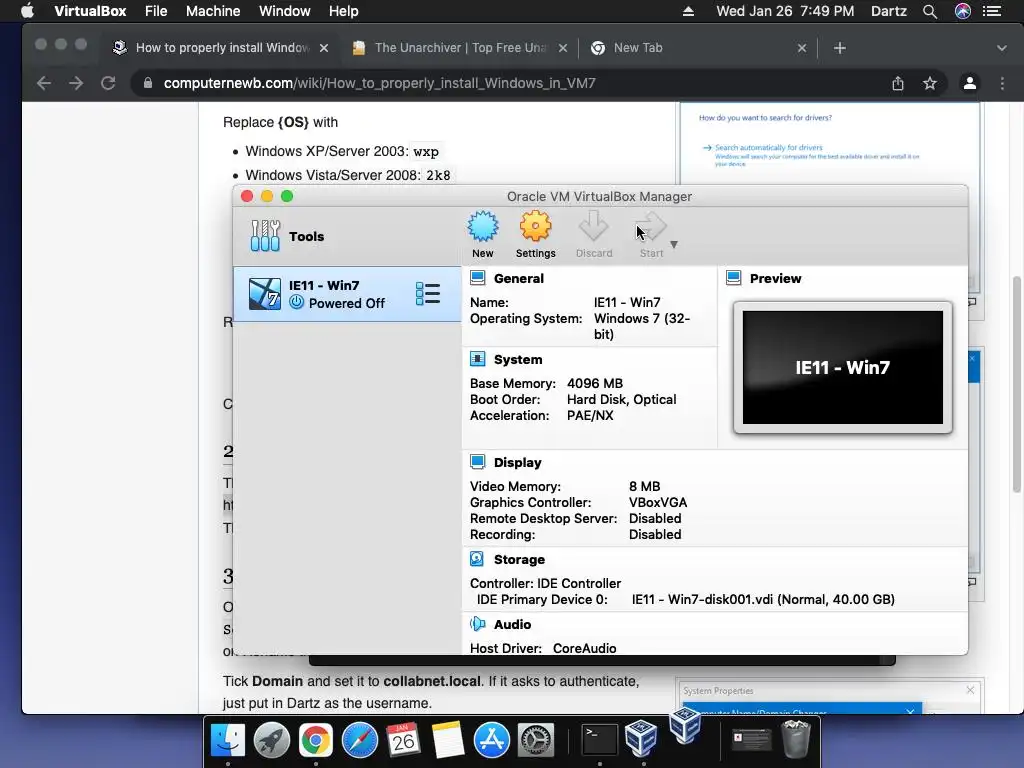Select IE11 - Win7 virtual machine
The width and height of the screenshot is (1024, 768).
click(x=347, y=294)
